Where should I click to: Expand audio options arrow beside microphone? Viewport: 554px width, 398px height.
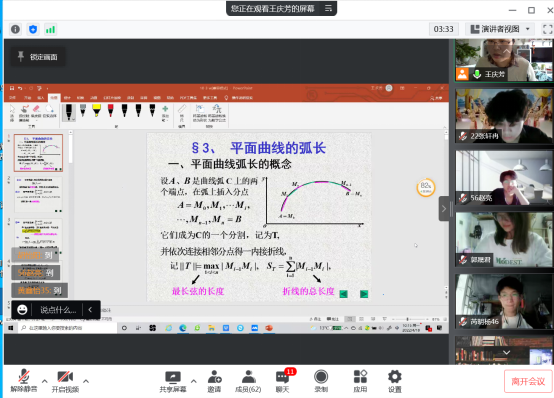point(45,381)
